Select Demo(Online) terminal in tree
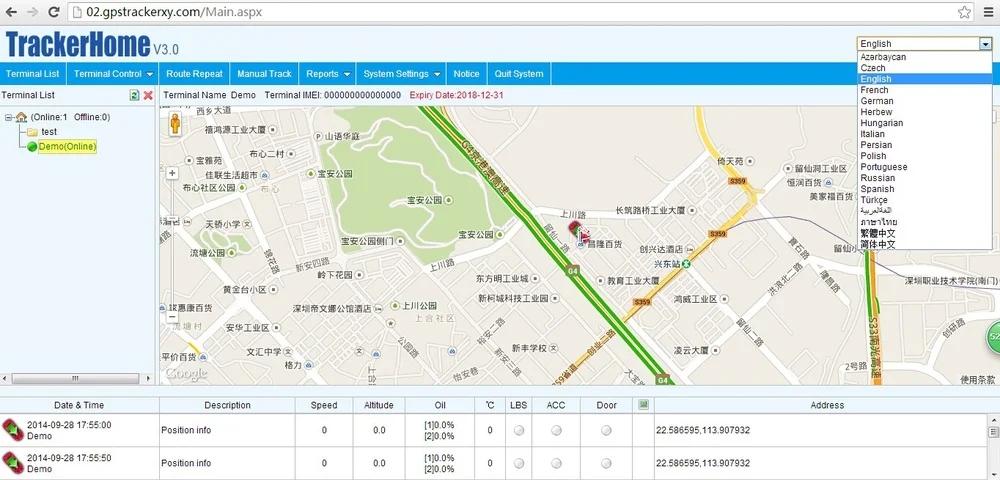This screenshot has height=480, width=1000. [68, 147]
